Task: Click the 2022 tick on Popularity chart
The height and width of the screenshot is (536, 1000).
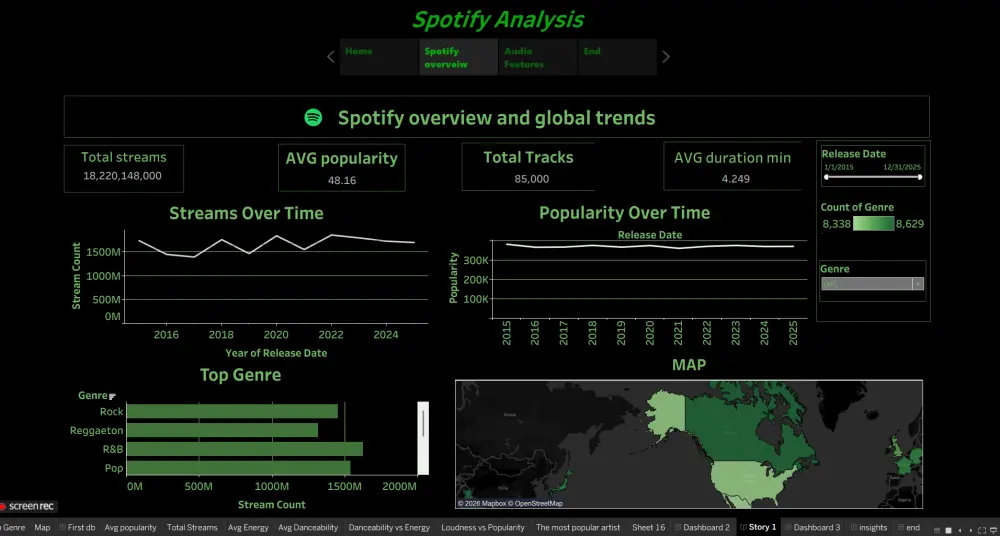Action: pyautogui.click(x=707, y=333)
